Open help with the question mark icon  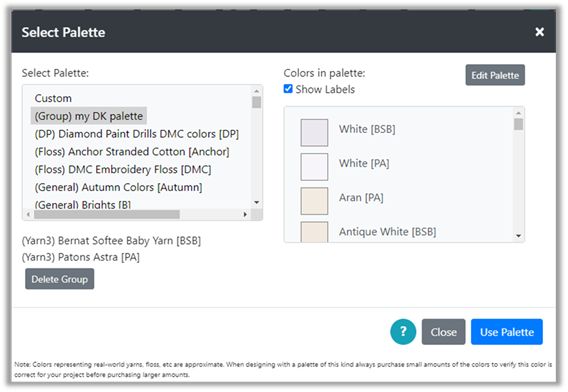pos(403,331)
